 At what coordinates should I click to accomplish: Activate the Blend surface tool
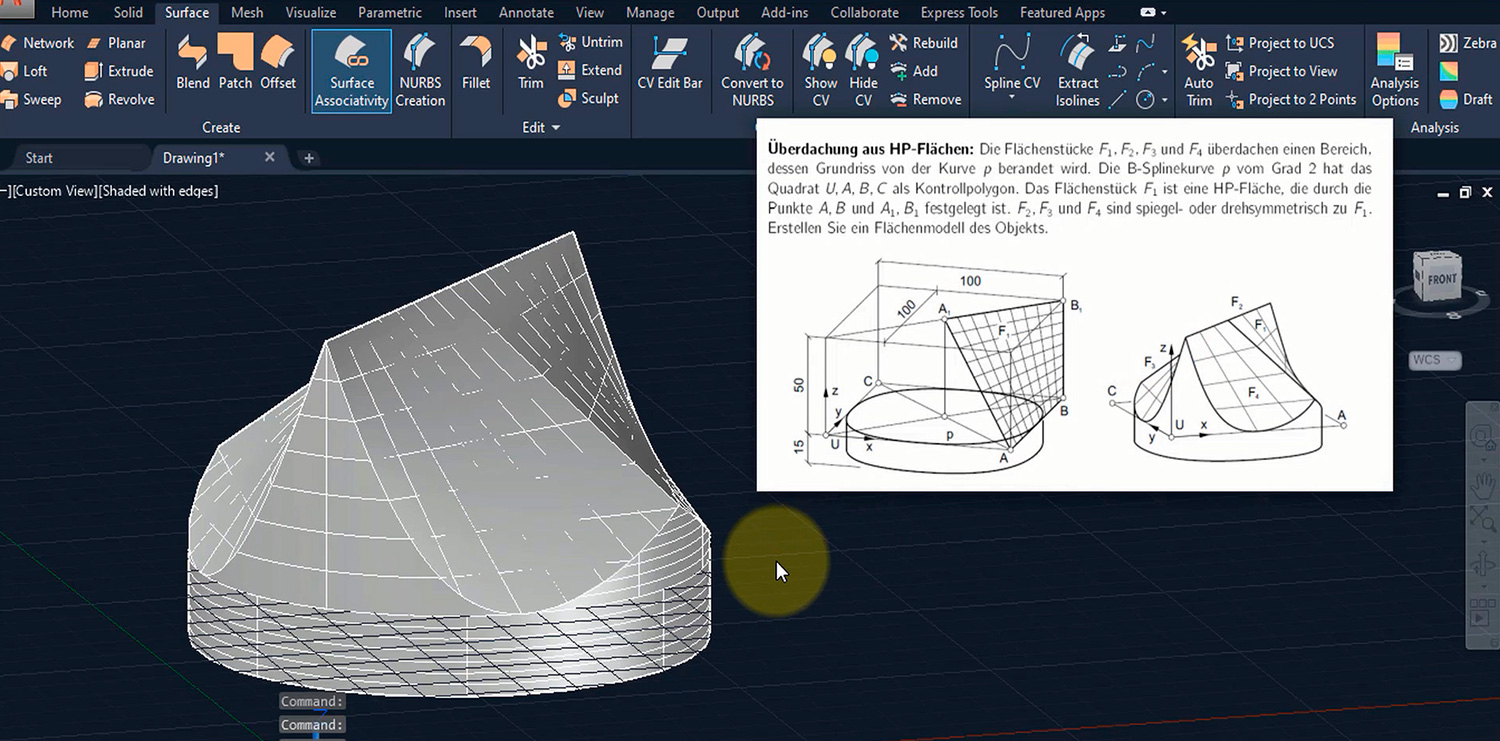(x=193, y=62)
